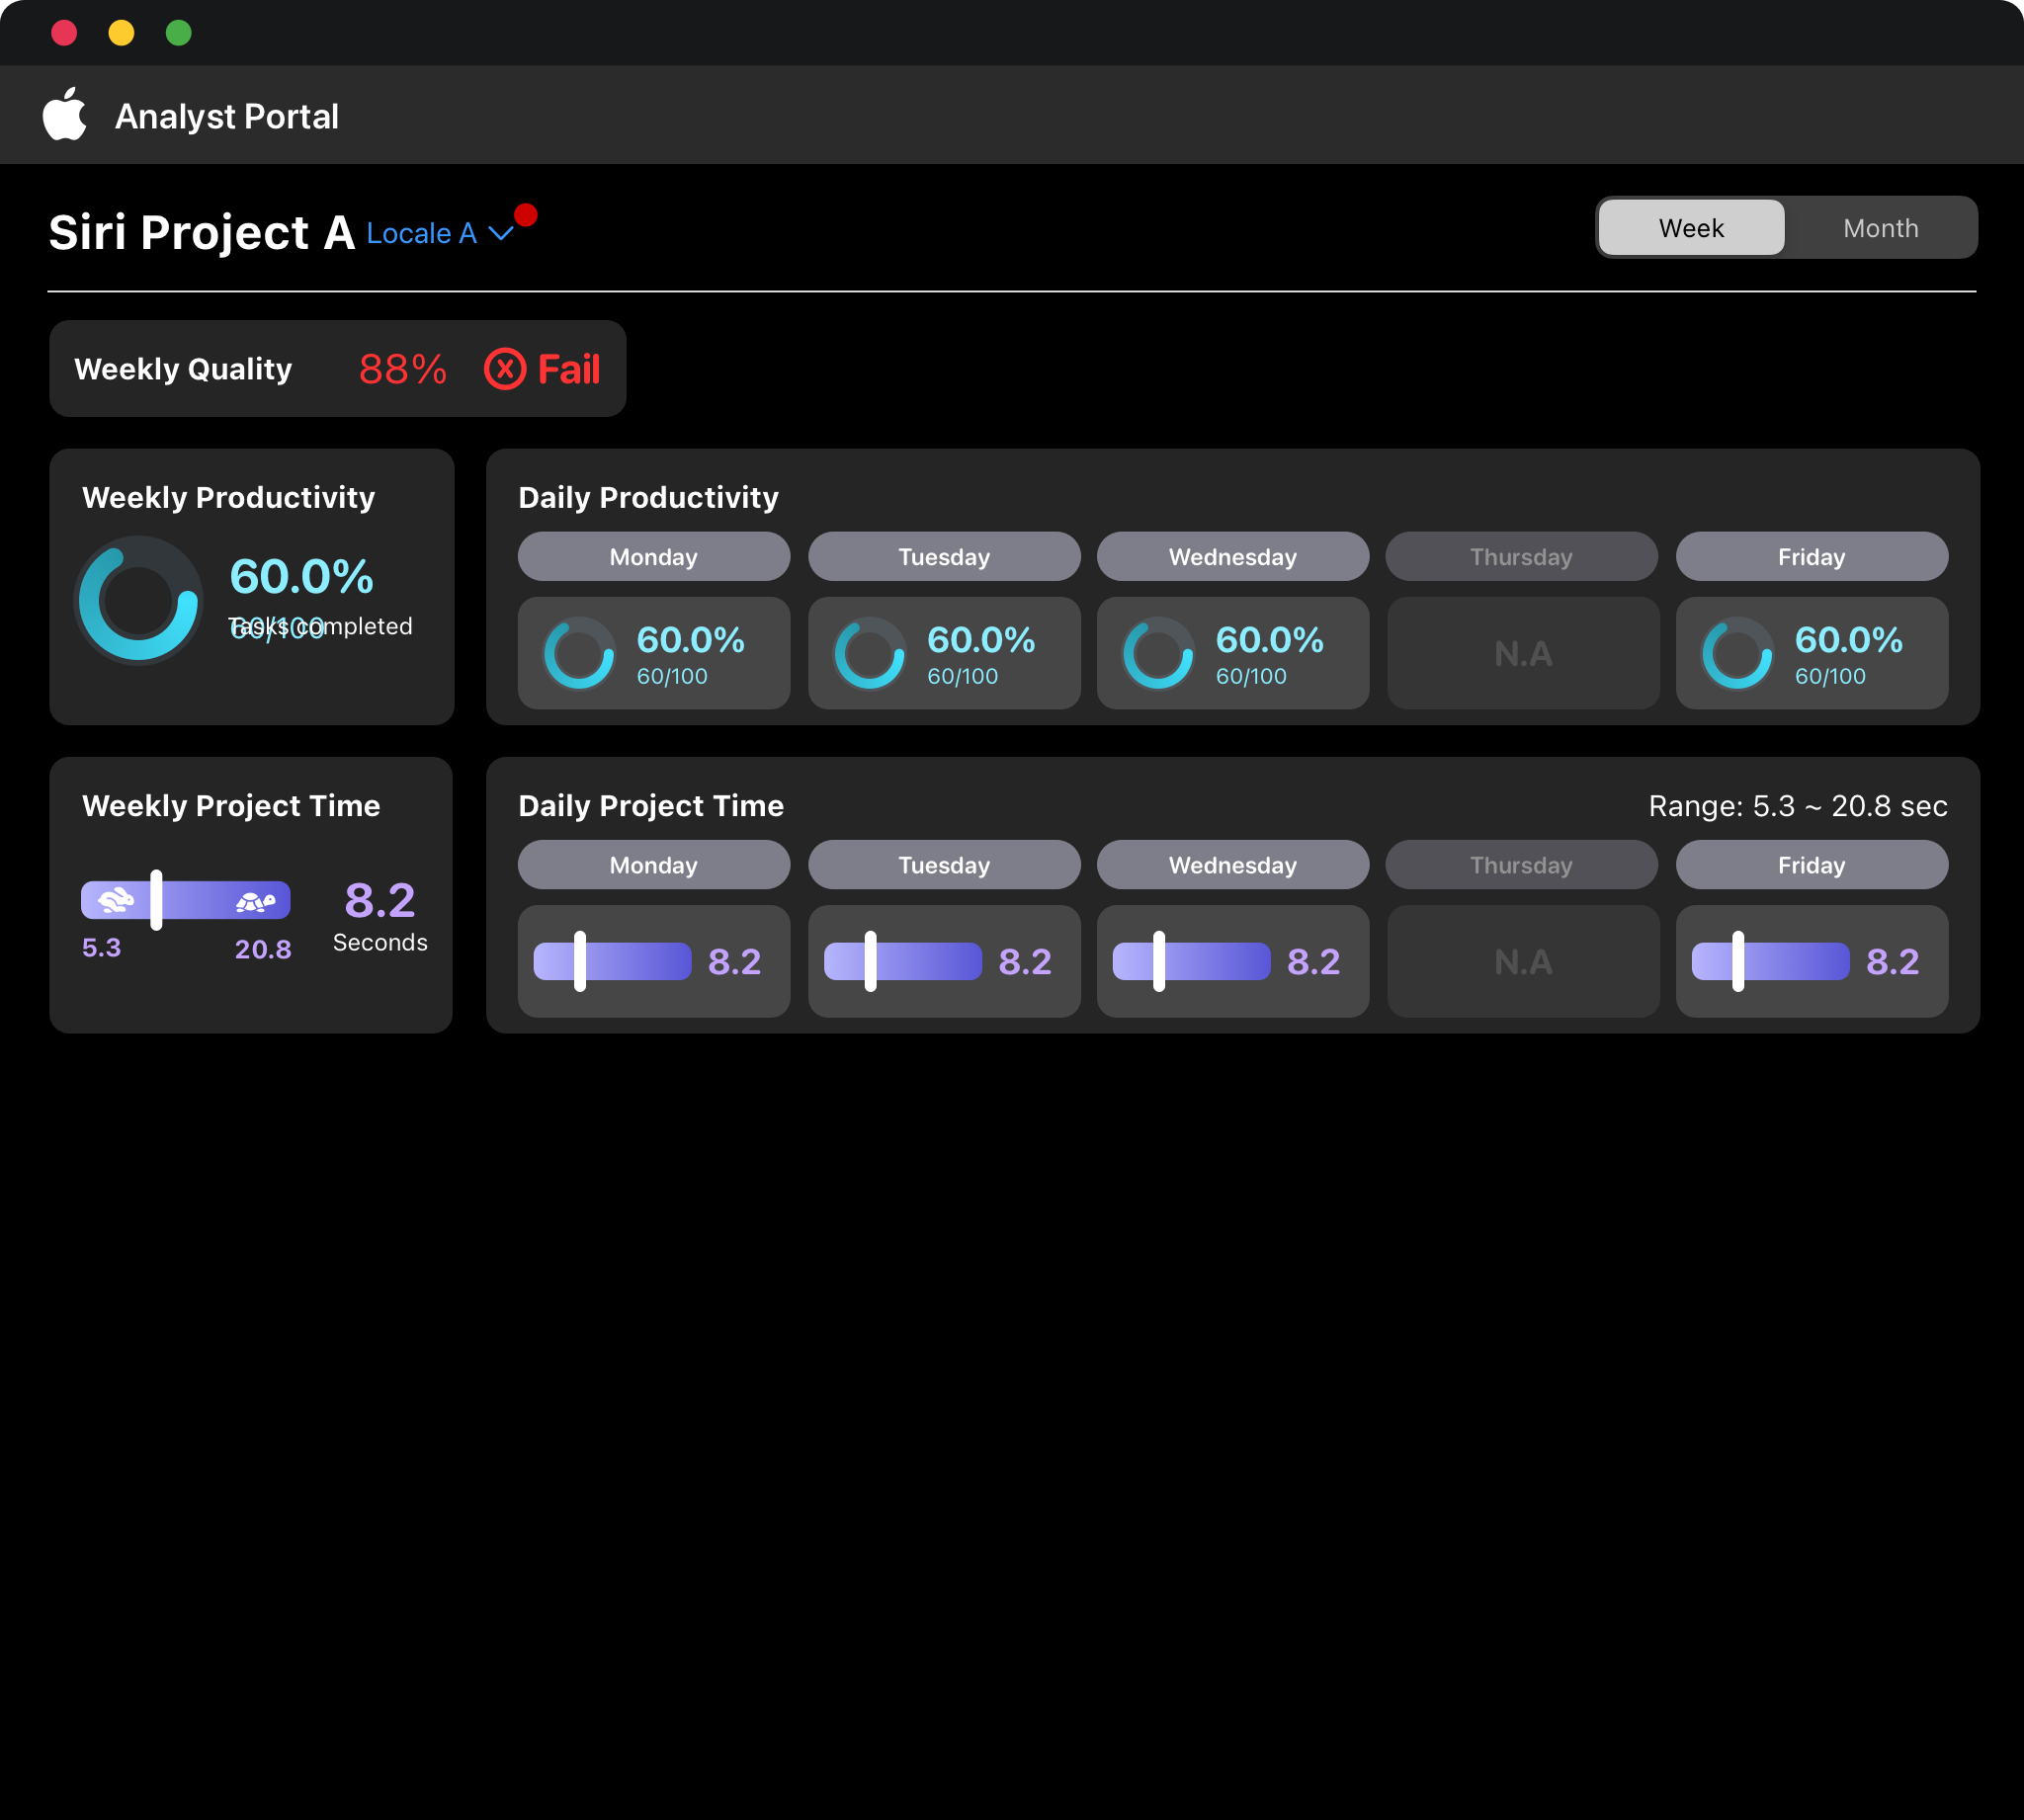The width and height of the screenshot is (2024, 1820).
Task: Select the Locale A label
Action: click(x=421, y=233)
